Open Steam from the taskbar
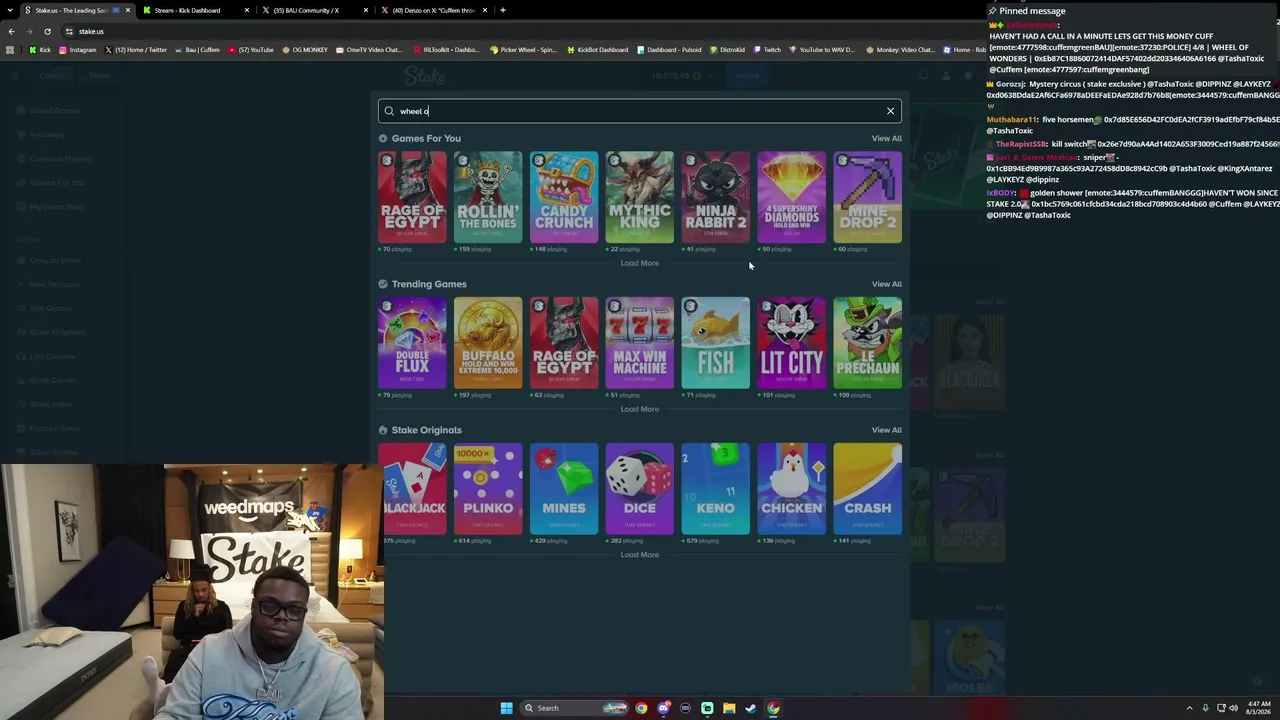The image size is (1280, 720). tap(751, 708)
